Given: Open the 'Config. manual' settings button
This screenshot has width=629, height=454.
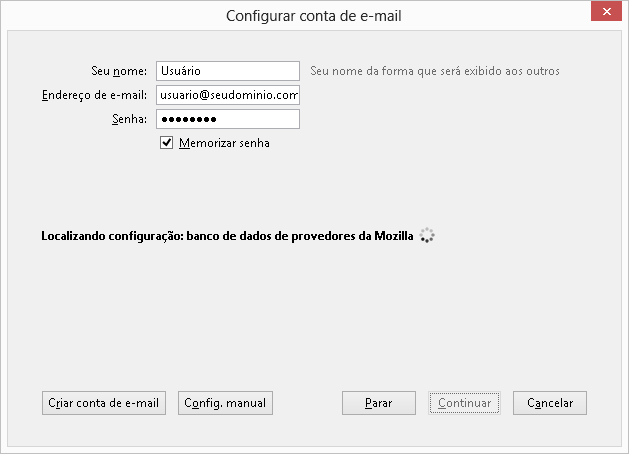Looking at the screenshot, I should tap(225, 403).
